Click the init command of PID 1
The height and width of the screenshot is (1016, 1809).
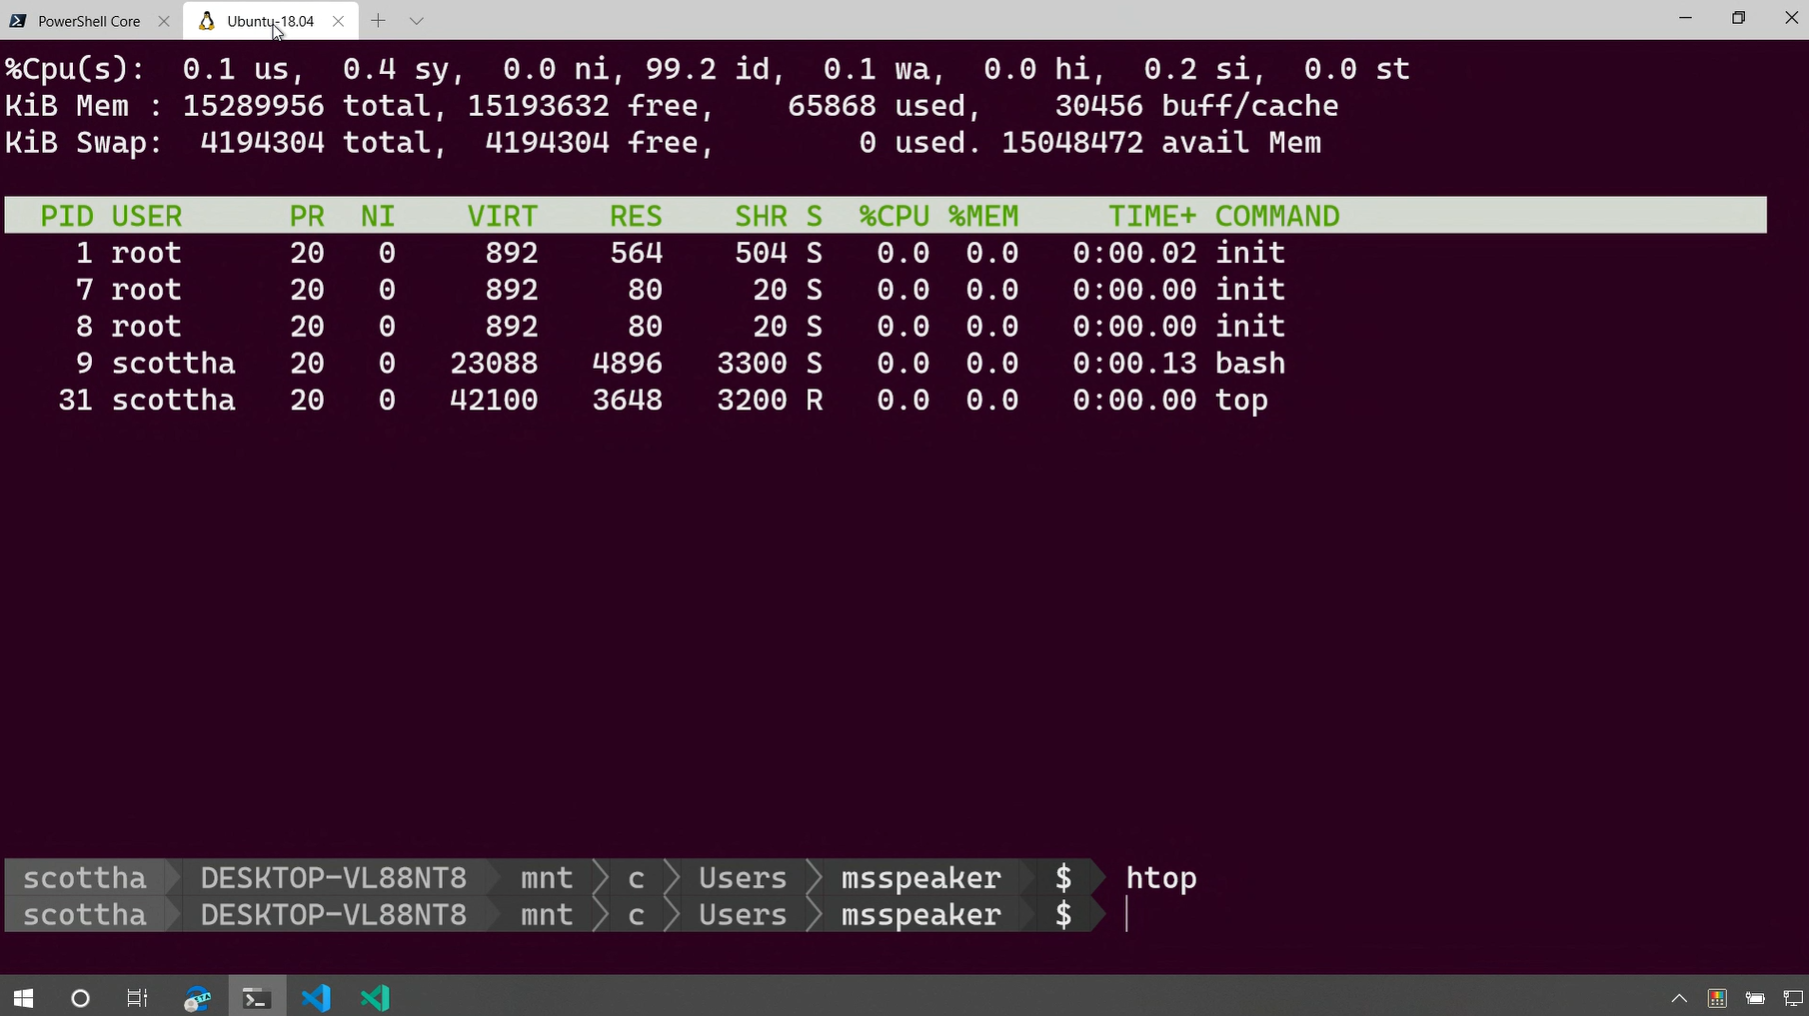click(1250, 253)
